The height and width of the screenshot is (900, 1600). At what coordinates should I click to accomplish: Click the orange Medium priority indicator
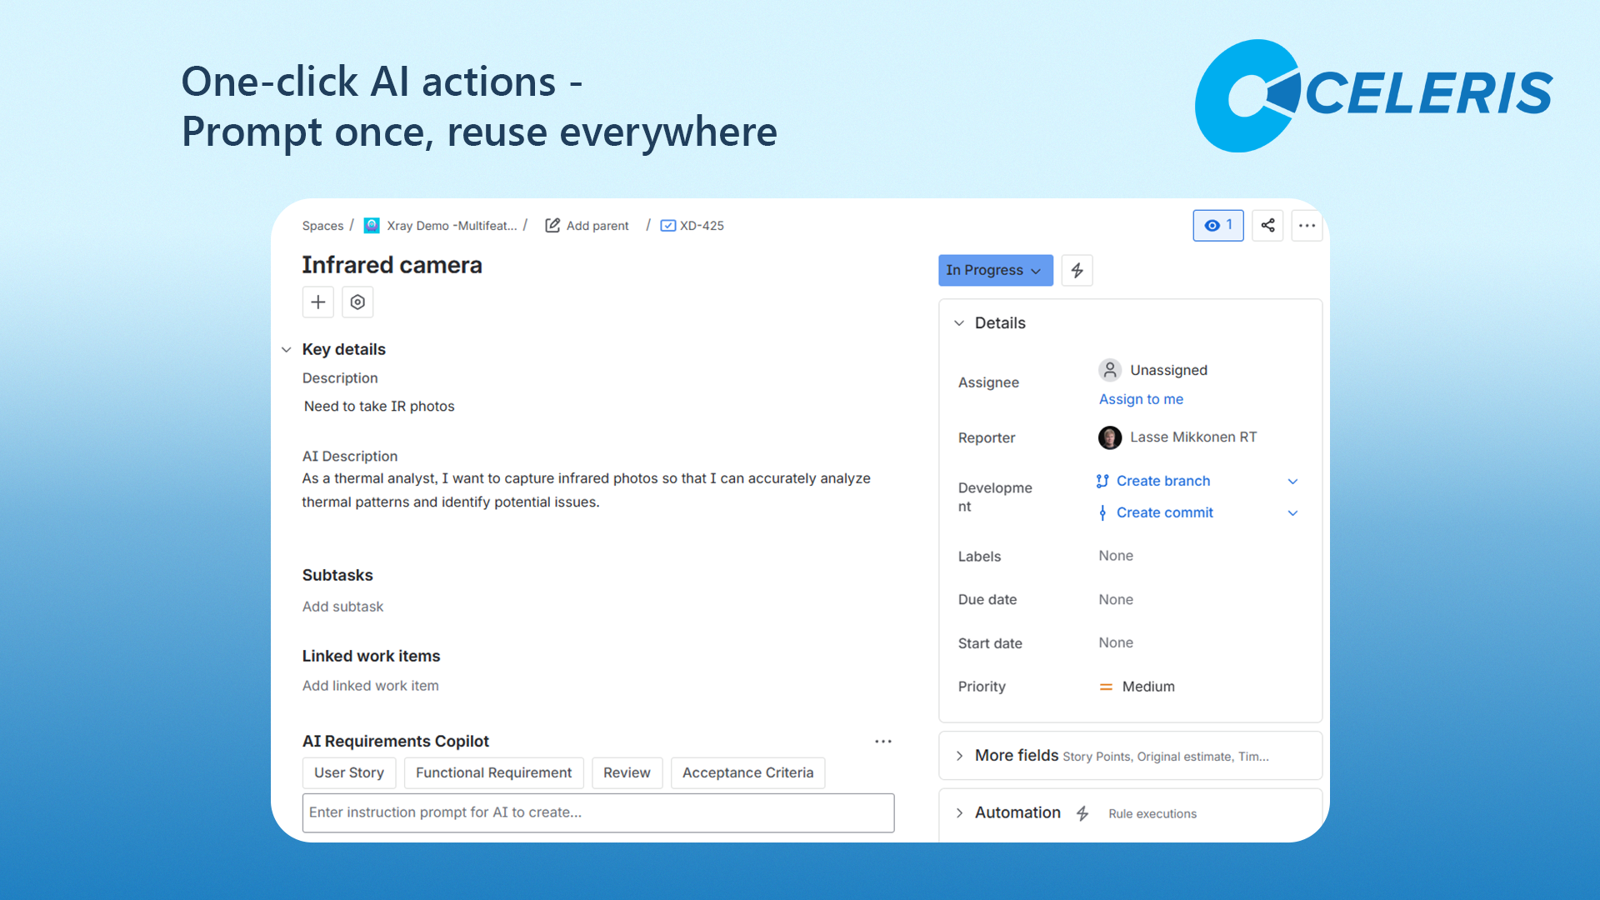1106,686
